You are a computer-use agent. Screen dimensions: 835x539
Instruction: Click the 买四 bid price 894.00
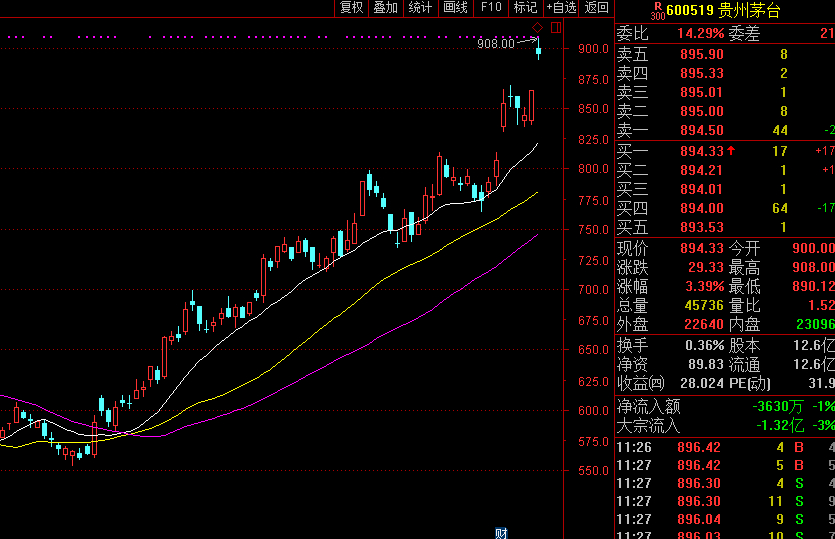click(x=701, y=208)
